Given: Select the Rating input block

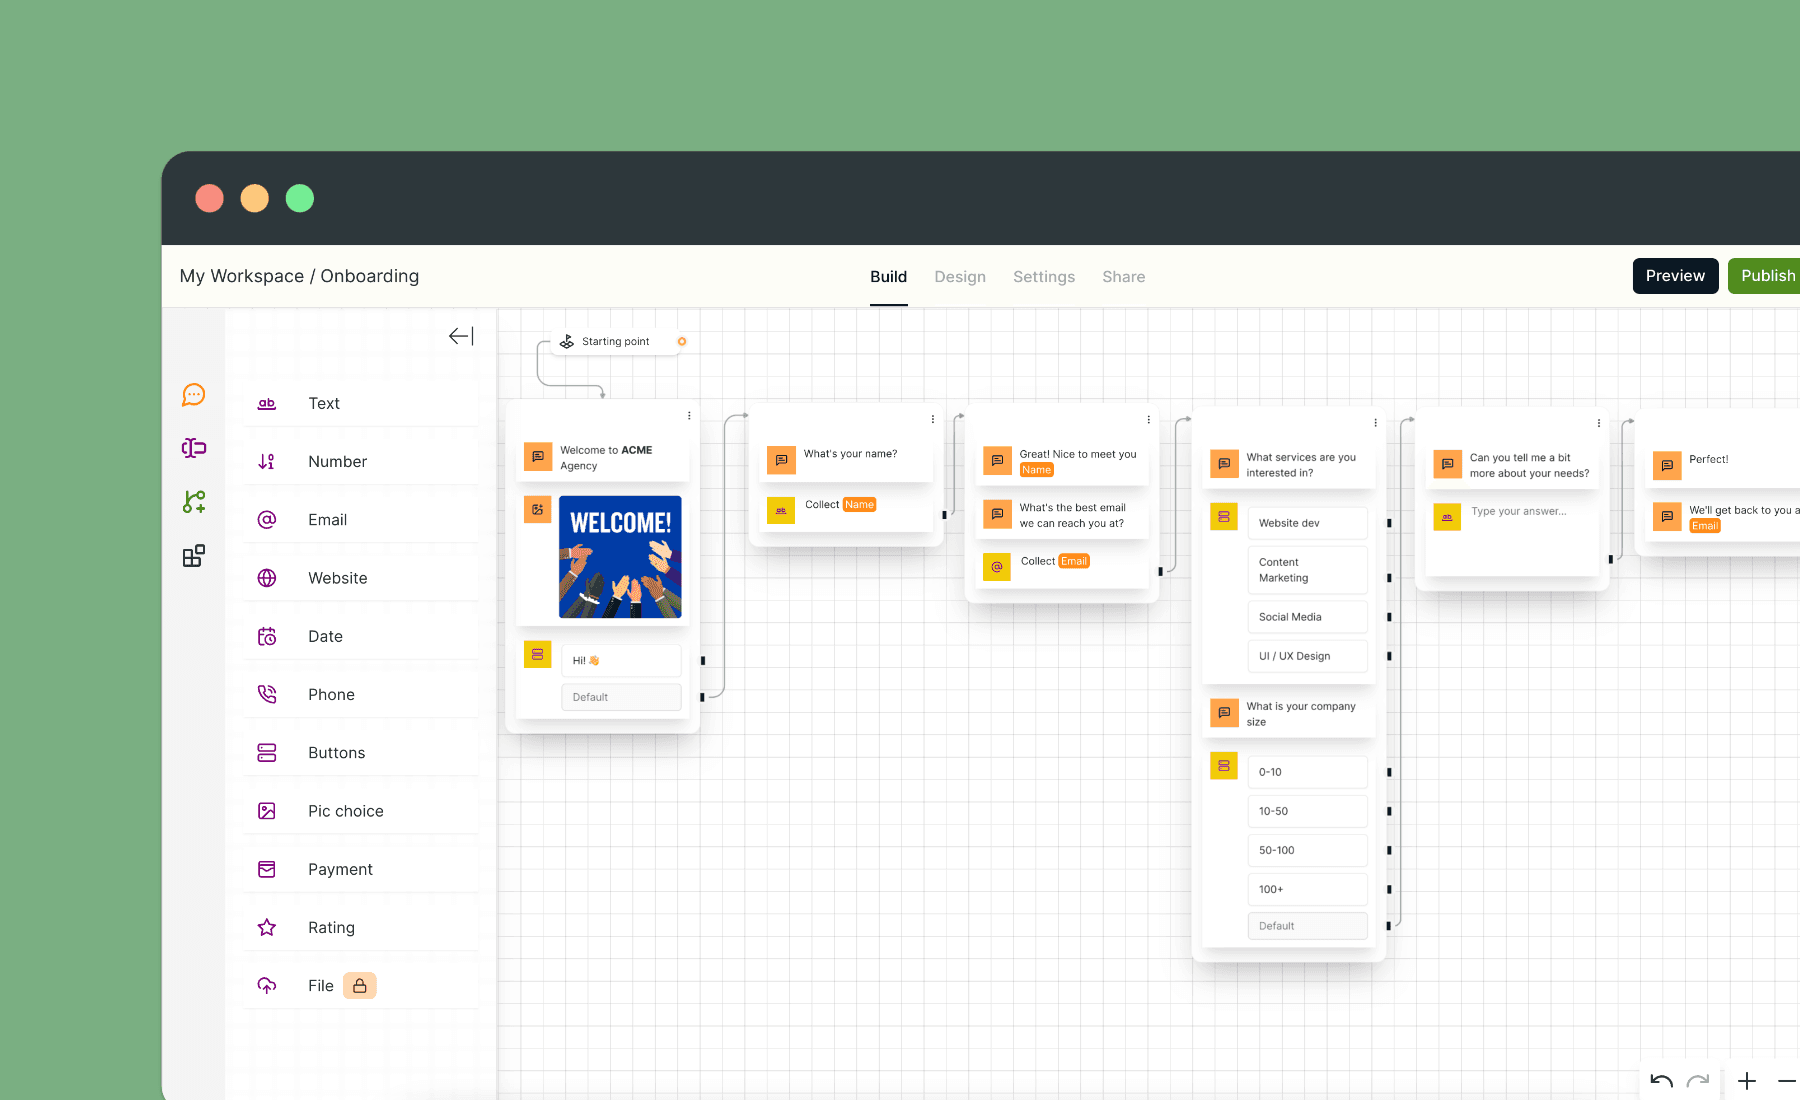Looking at the screenshot, I should point(331,928).
